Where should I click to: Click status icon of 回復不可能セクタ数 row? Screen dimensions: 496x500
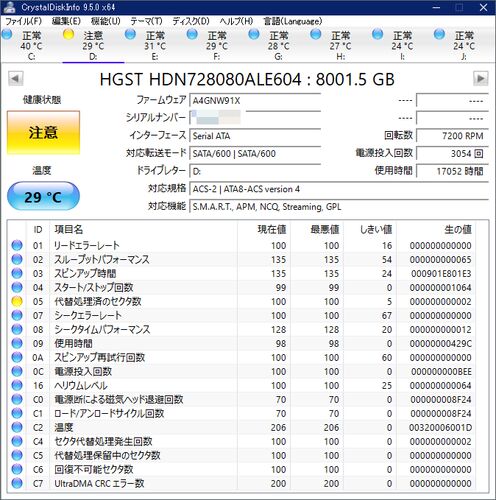point(17,469)
